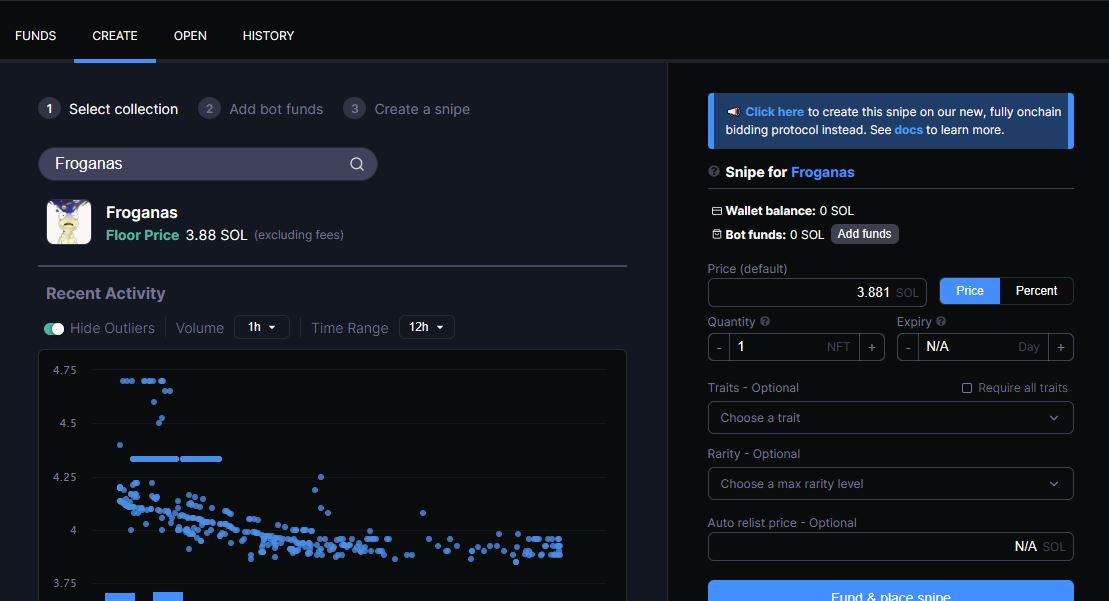Open the help tooltip beside Expiry
Screen dimensions: 1109x601
[x=939, y=321]
